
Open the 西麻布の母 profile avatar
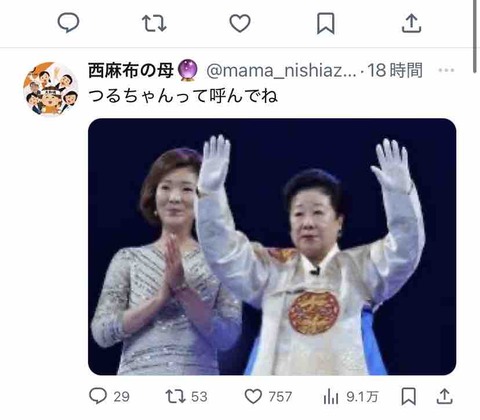click(51, 89)
